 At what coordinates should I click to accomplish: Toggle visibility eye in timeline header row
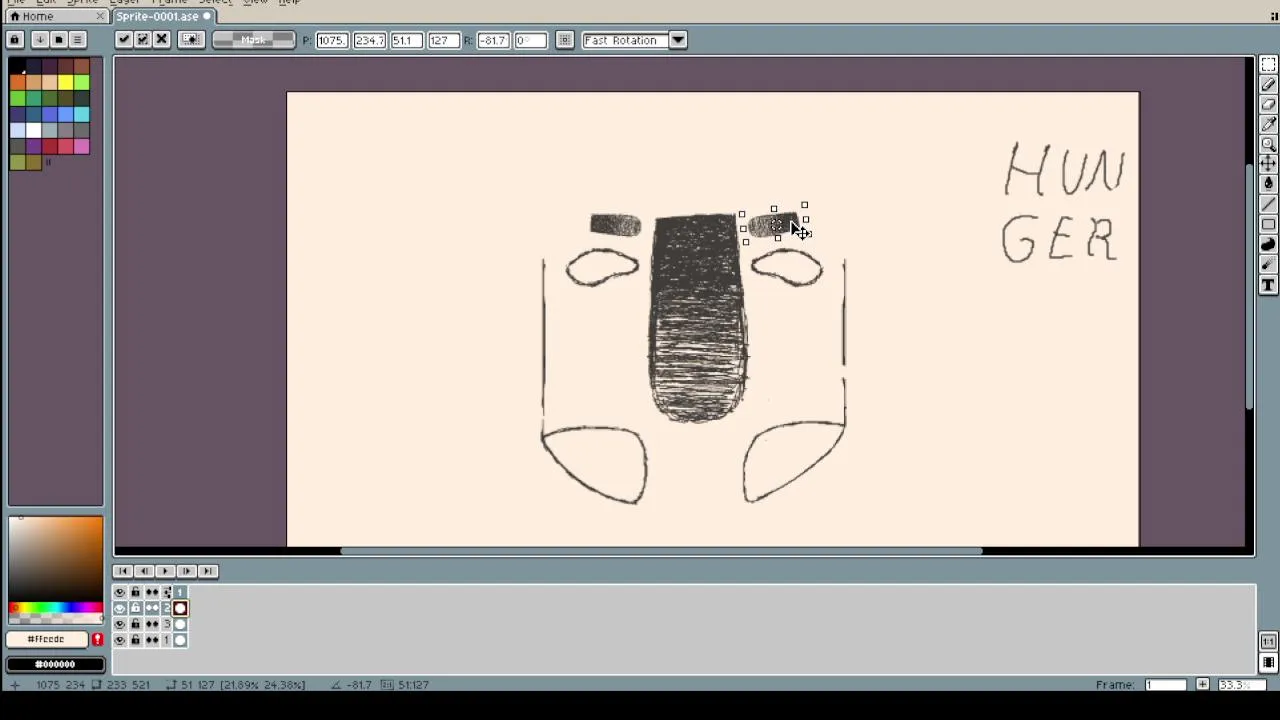tap(120, 592)
